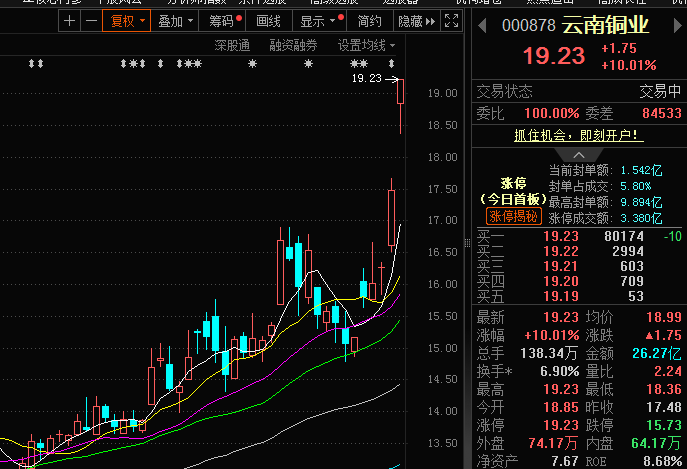This screenshot has height=469, width=687.
Task: Expand the 叠加 overlay dropdown
Action: click(176, 21)
